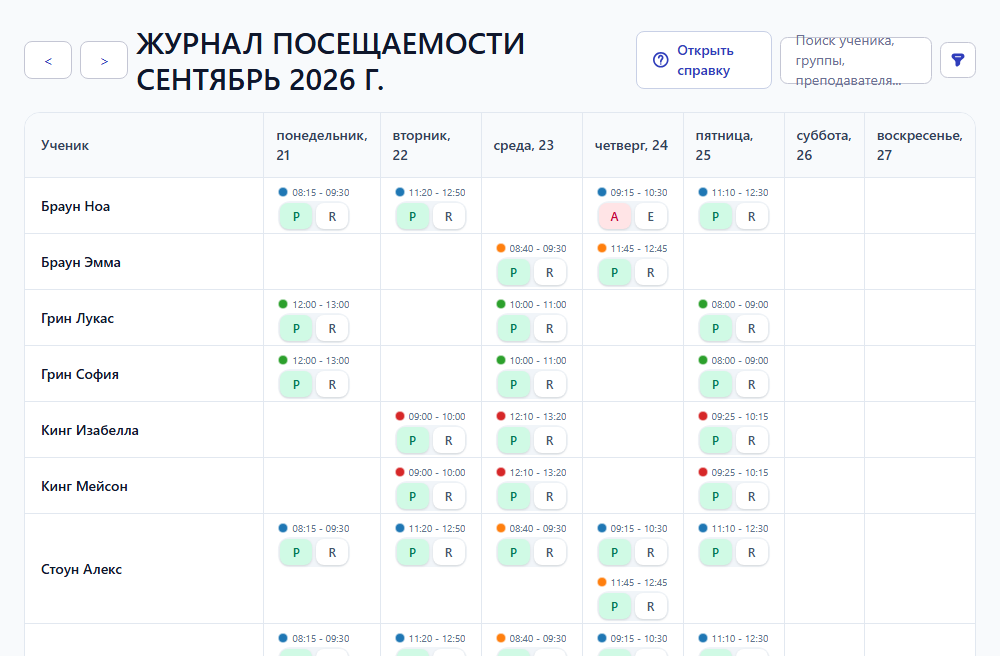Select student name Стоун Алекс

(82, 569)
